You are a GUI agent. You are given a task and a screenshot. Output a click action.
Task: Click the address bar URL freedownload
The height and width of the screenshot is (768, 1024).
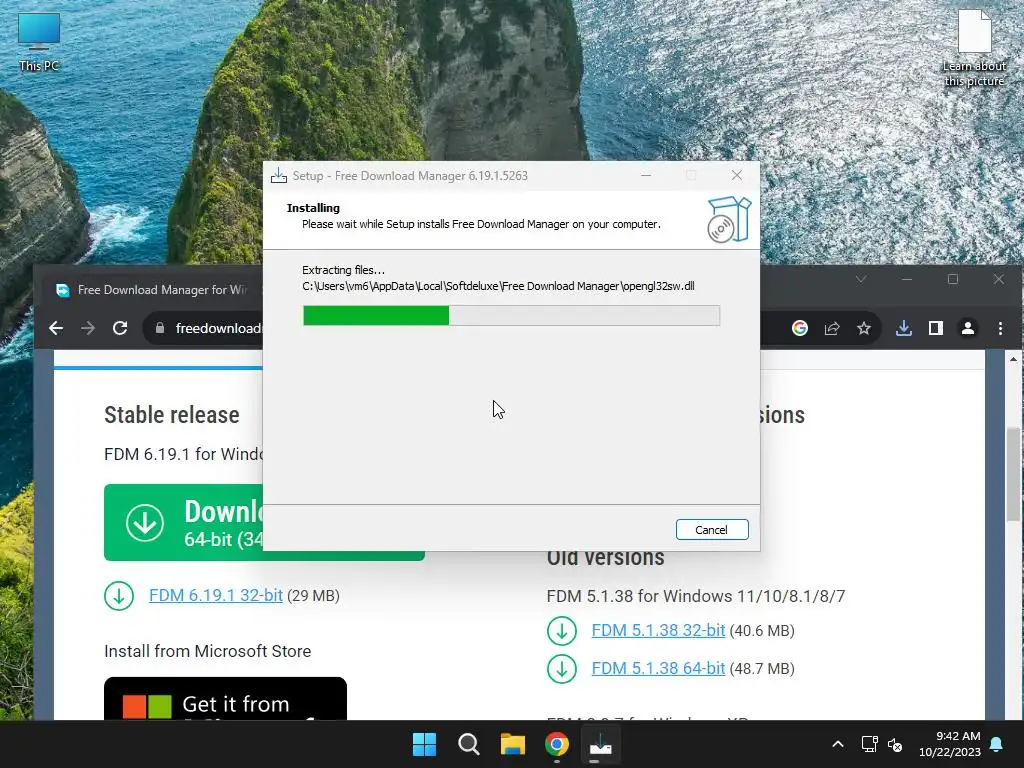pyautogui.click(x=219, y=328)
